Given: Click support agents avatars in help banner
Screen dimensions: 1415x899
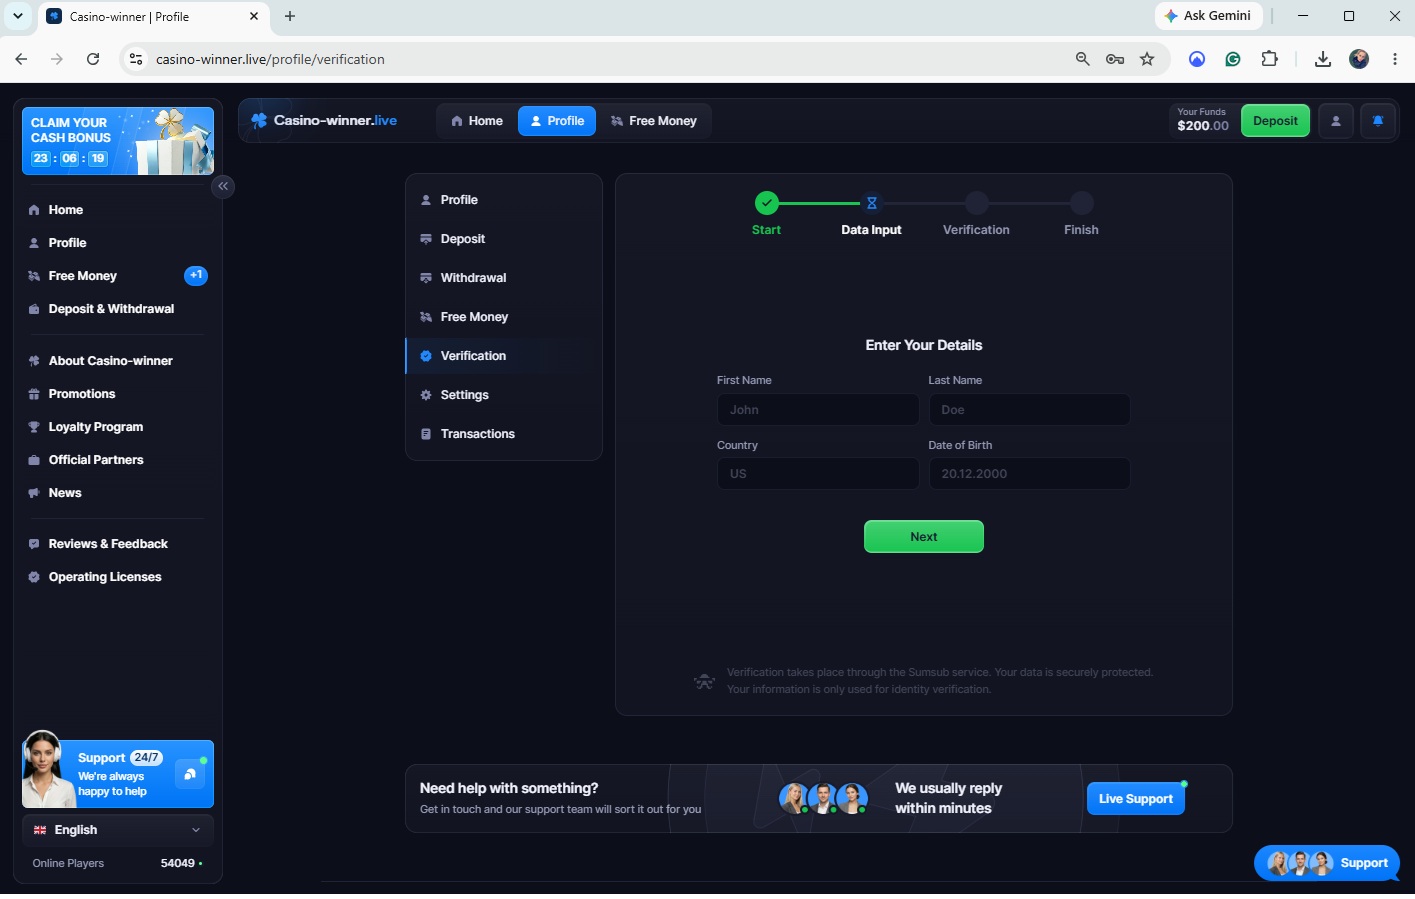Looking at the screenshot, I should coord(823,798).
